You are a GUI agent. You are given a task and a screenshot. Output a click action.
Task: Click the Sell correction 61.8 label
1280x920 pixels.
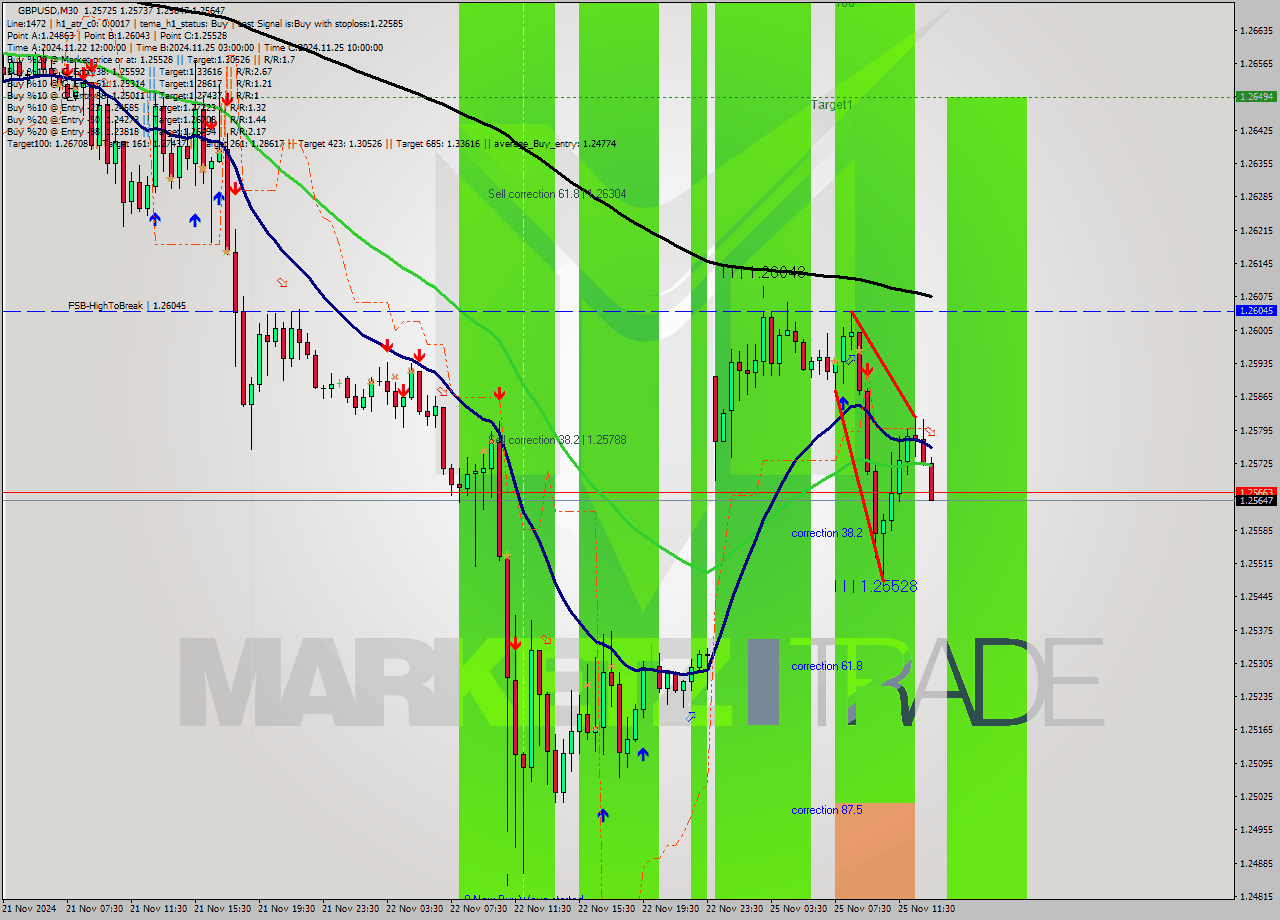click(555, 193)
